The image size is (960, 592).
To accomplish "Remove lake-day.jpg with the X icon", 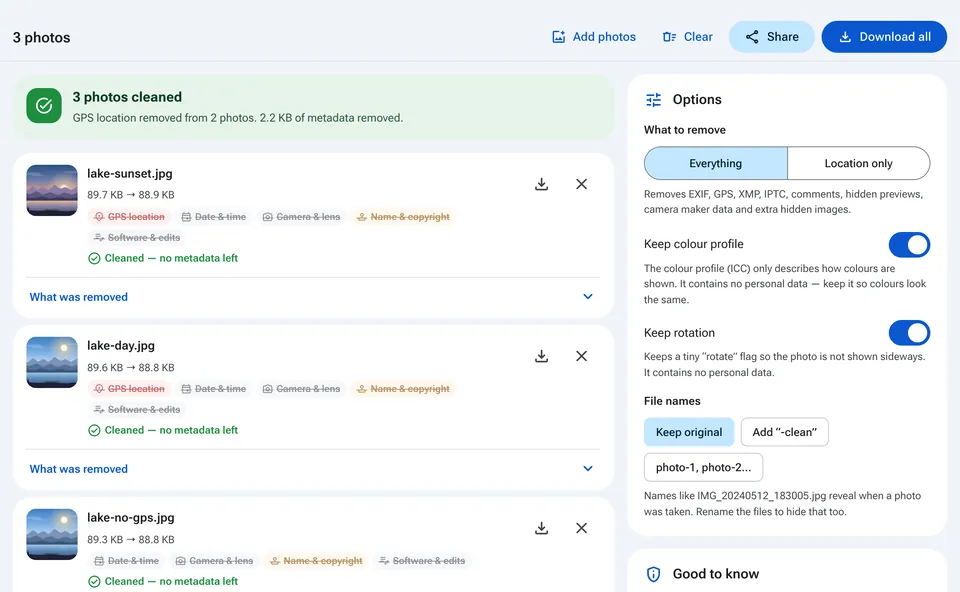I will (x=582, y=356).
